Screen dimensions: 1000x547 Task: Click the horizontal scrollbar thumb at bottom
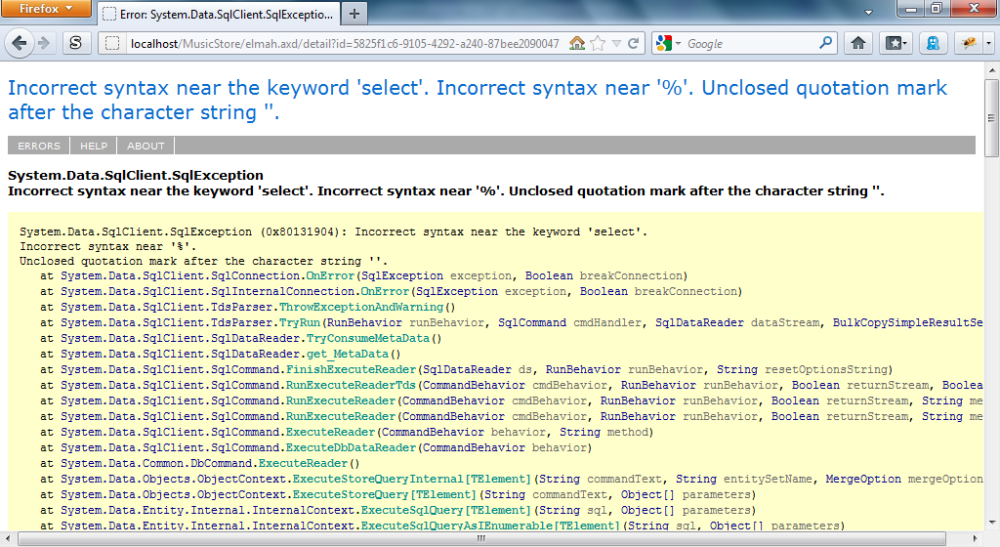coord(480,538)
